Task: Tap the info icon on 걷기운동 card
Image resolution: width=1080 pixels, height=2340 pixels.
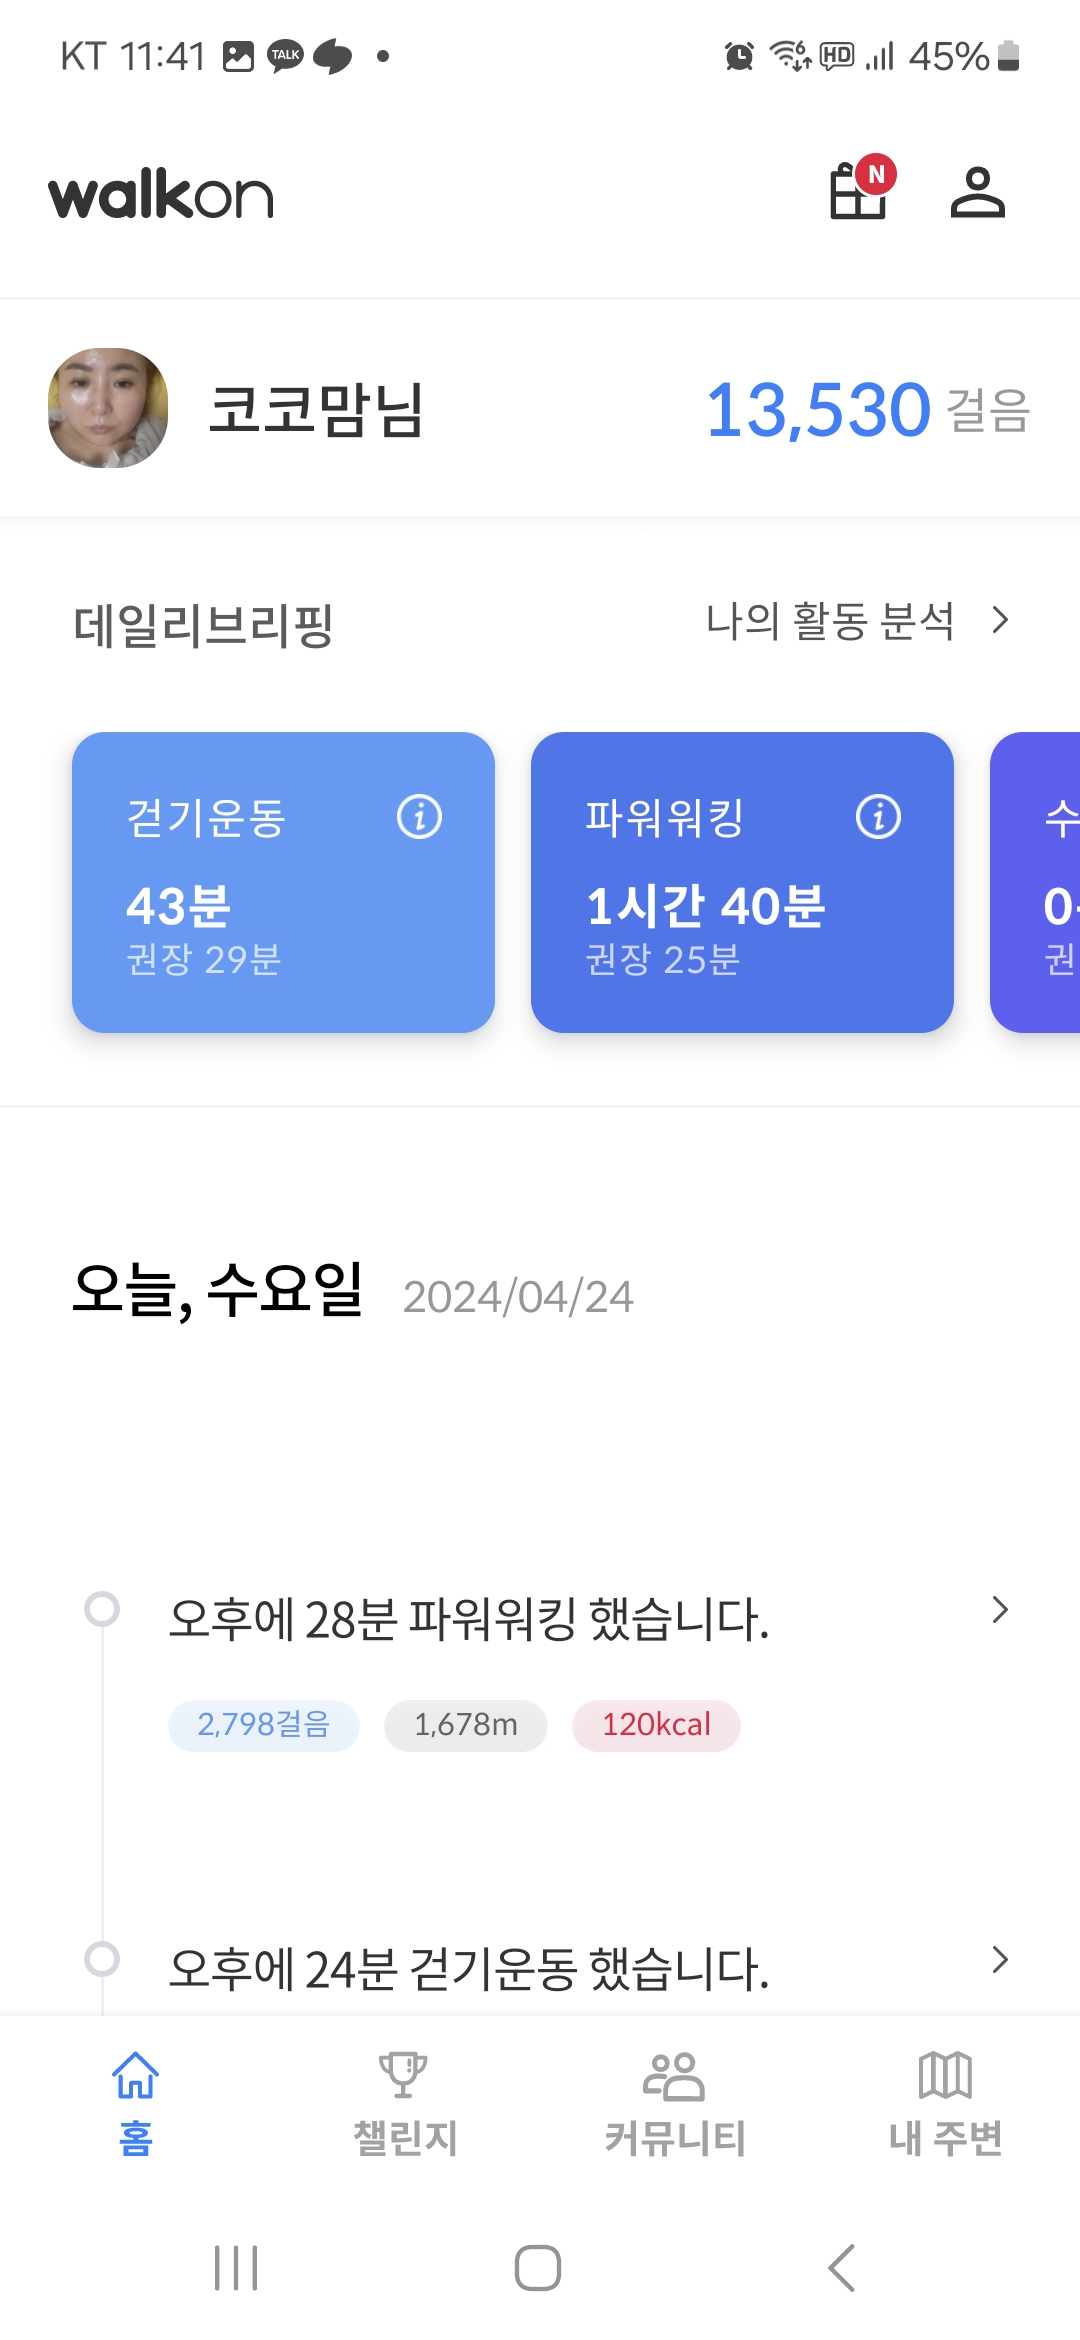Action: click(419, 817)
